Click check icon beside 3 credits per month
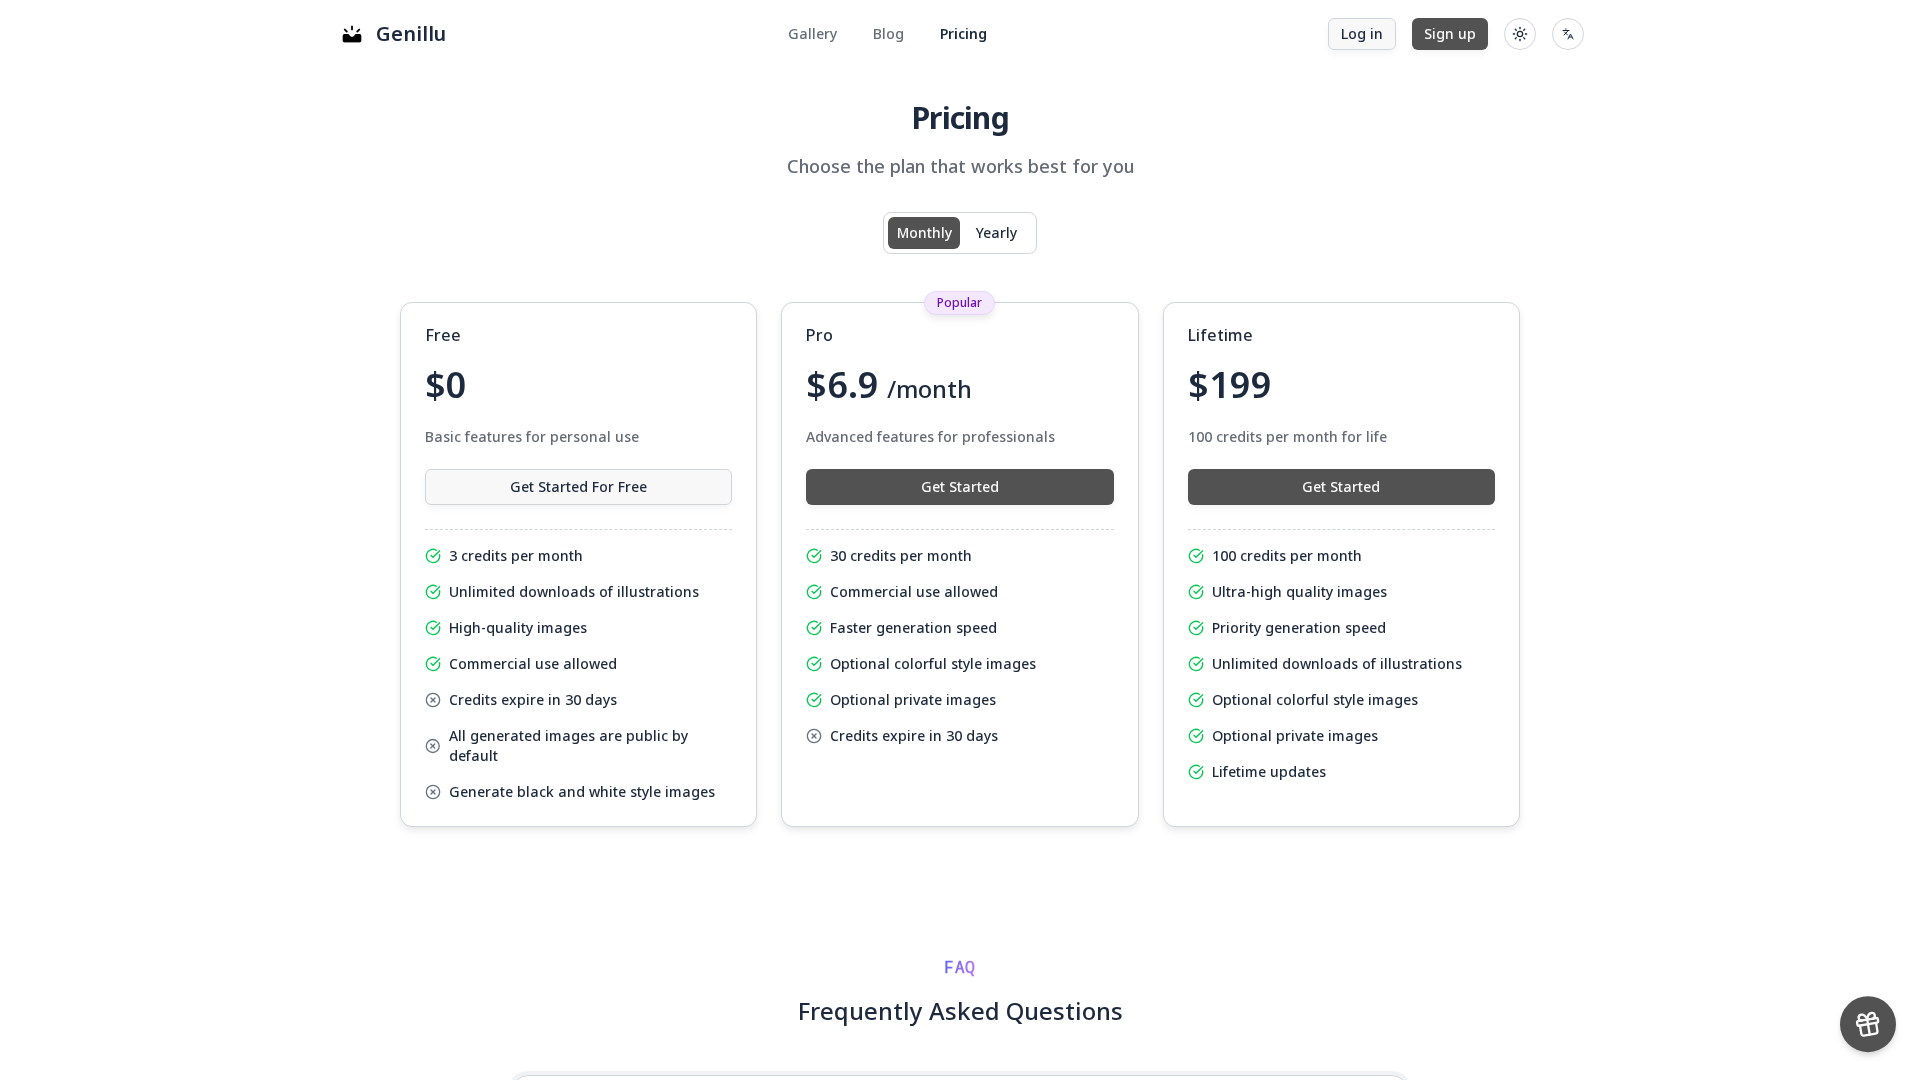The width and height of the screenshot is (1920, 1080). pyautogui.click(x=433, y=556)
